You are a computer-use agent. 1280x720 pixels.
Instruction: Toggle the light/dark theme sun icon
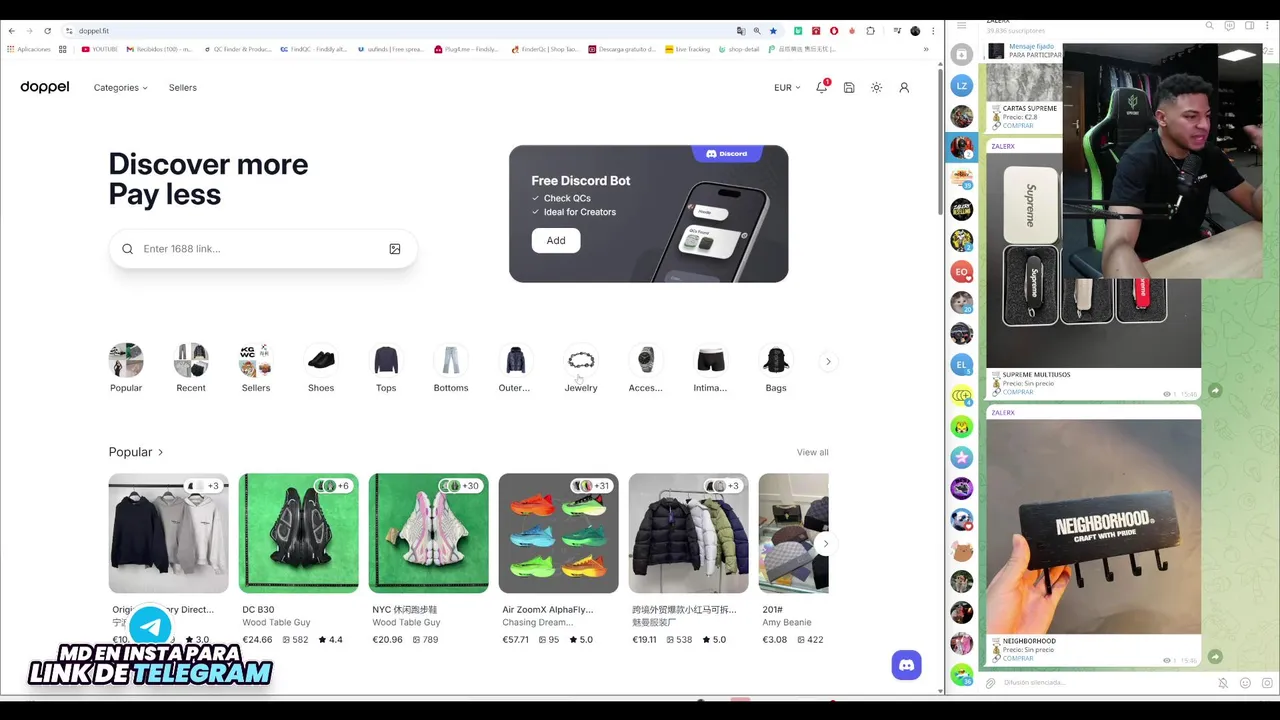point(876,87)
